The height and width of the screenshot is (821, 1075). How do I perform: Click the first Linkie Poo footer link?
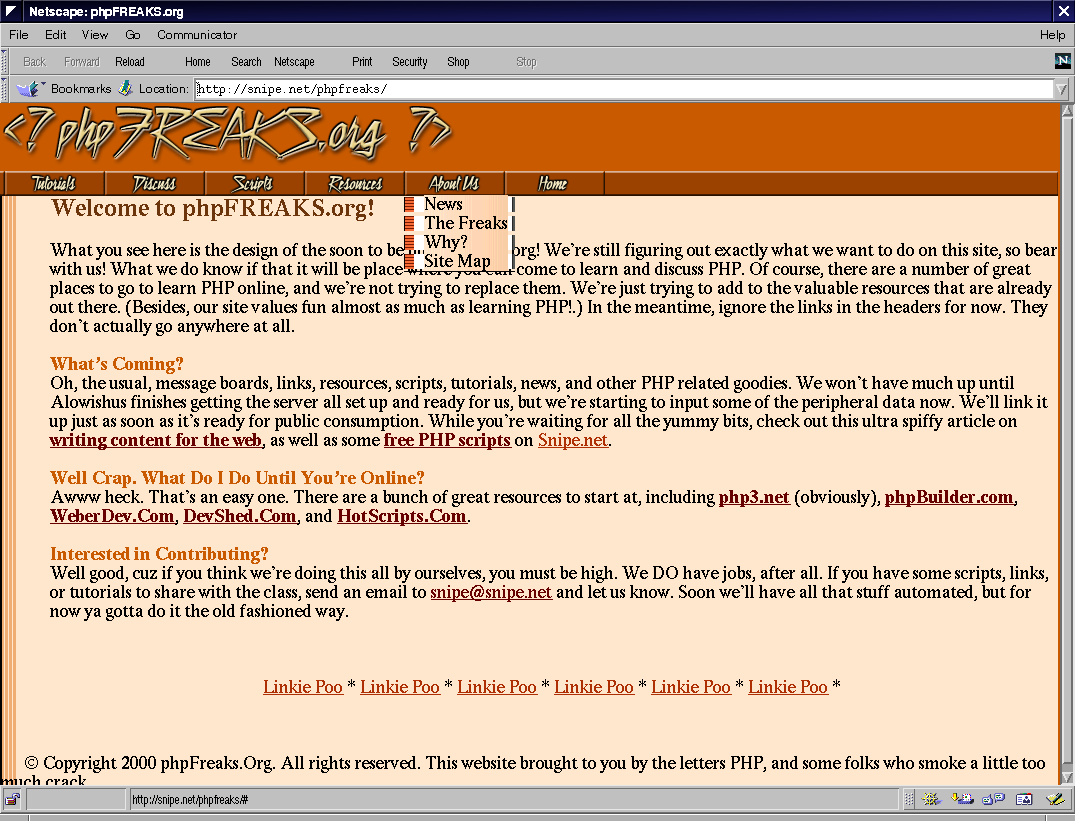coord(302,687)
